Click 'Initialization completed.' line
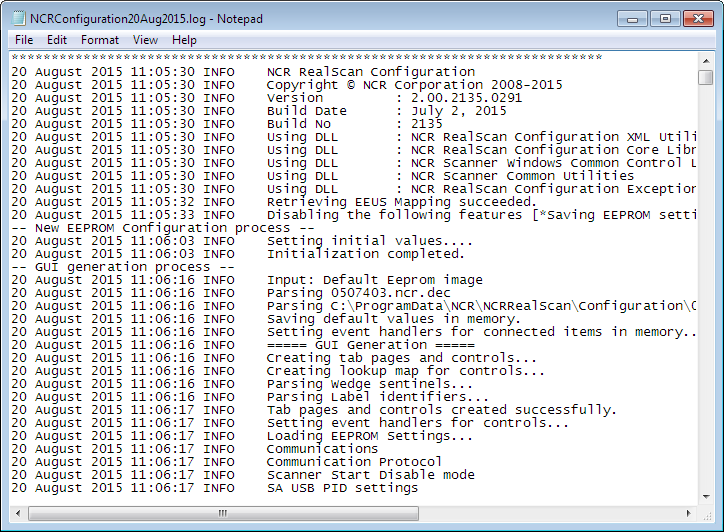724x532 pixels. tap(366, 254)
